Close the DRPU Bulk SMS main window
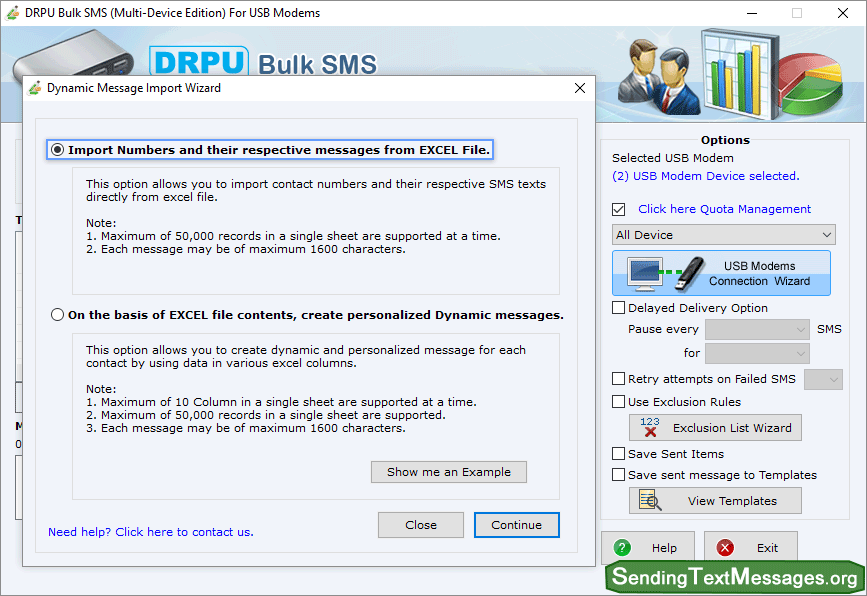Screen dimensions: 867x596 point(843,13)
